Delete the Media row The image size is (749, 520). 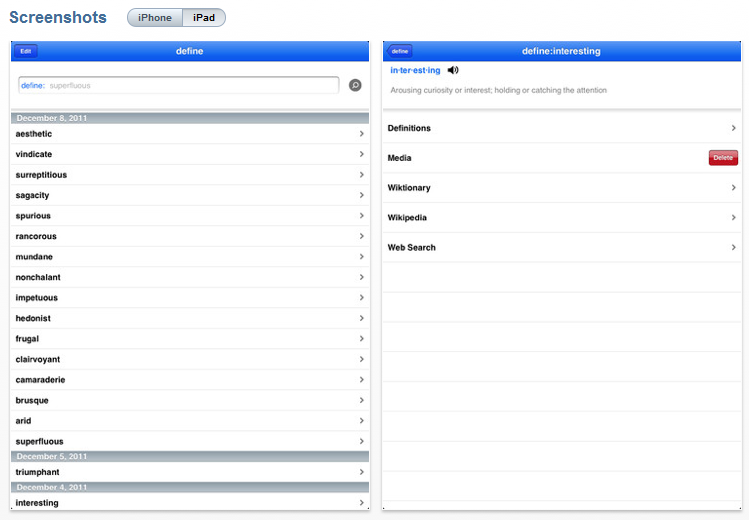722,158
